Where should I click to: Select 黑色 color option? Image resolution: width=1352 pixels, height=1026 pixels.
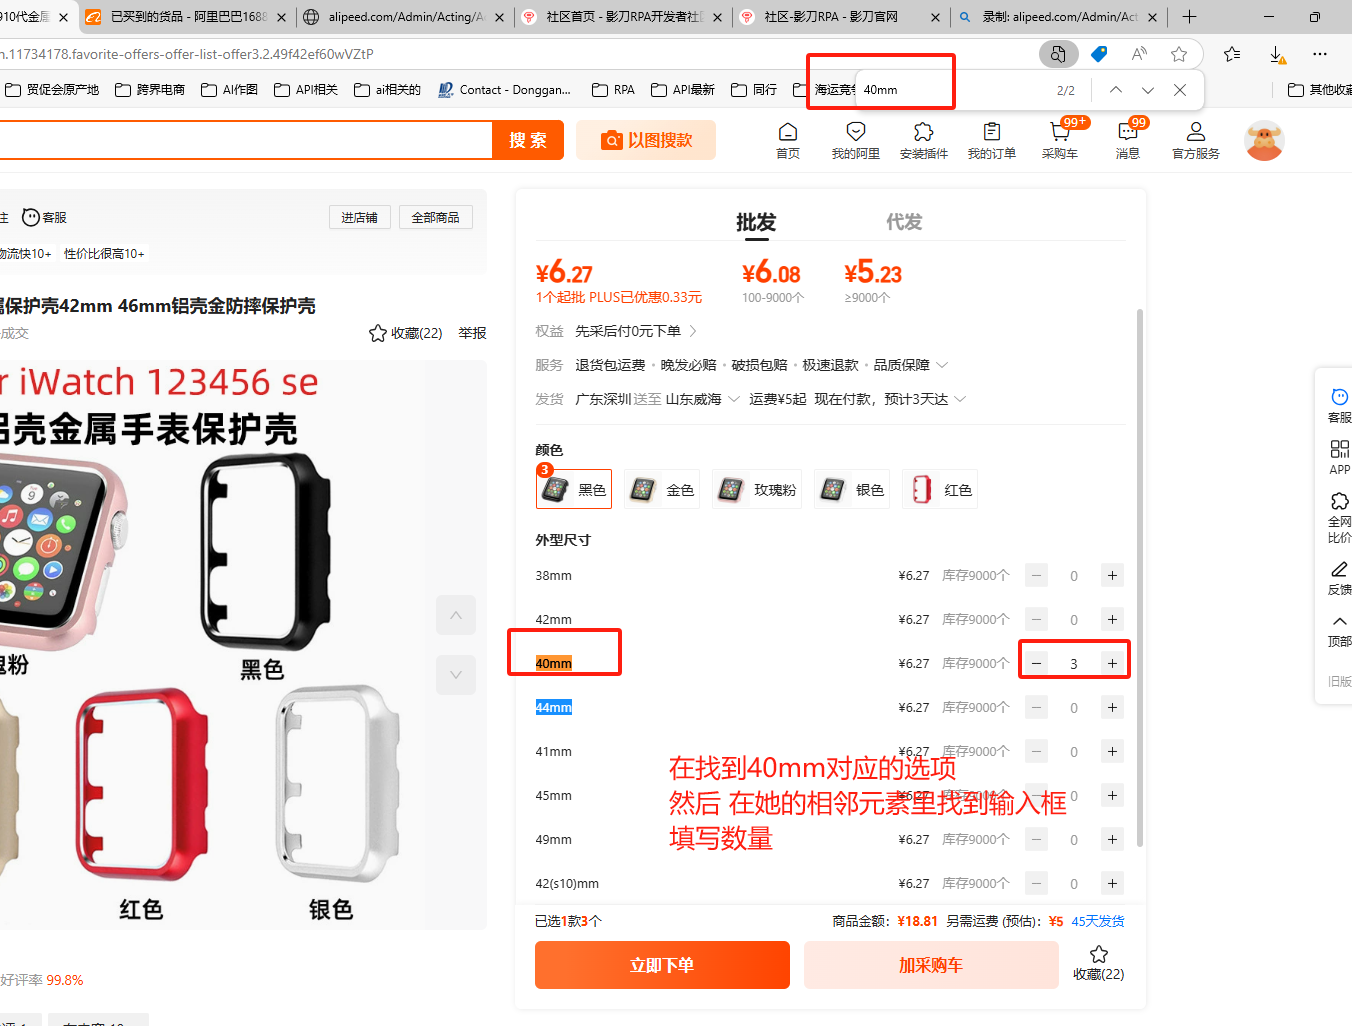pyautogui.click(x=575, y=489)
